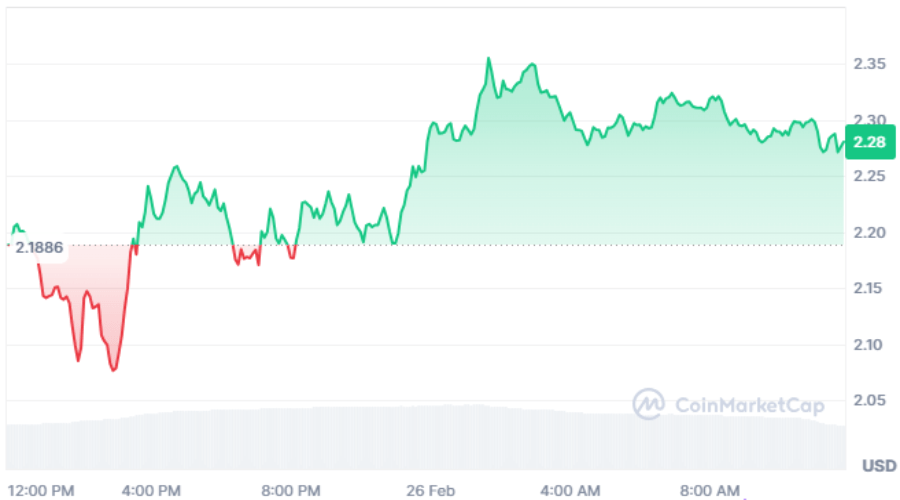
Task: Click the 2.05 price axis label
Action: pos(868,400)
